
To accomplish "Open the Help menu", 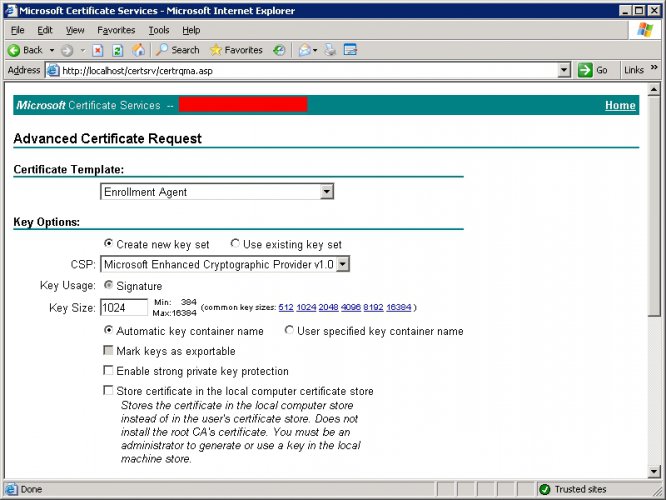I will coord(191,30).
